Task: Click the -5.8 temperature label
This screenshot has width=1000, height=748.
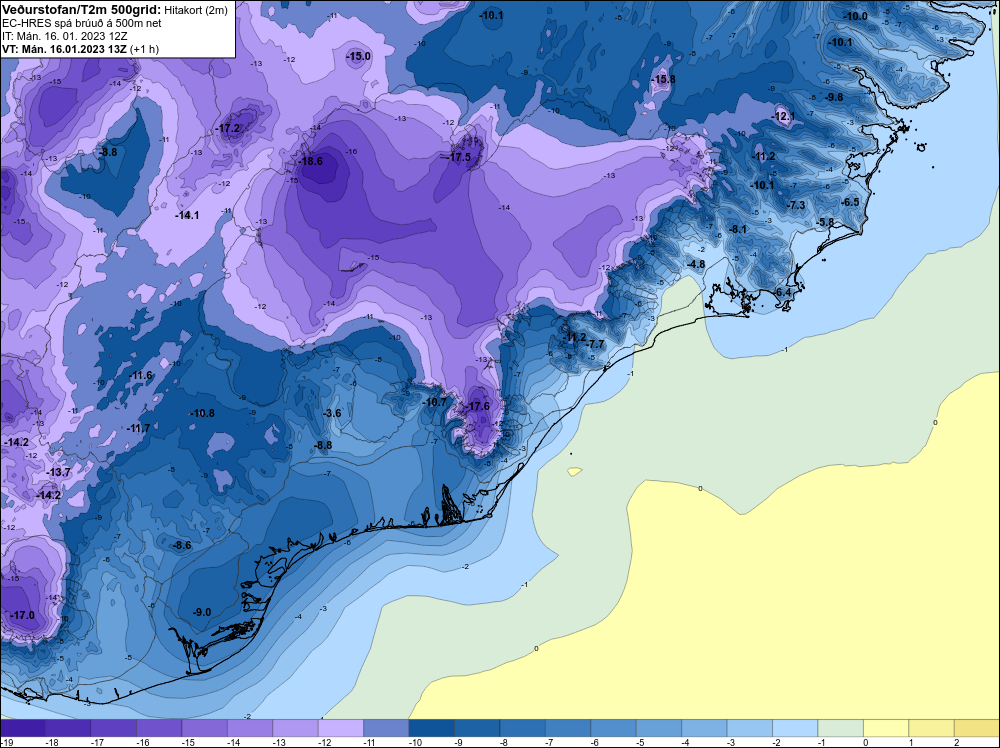Action: [x=826, y=222]
